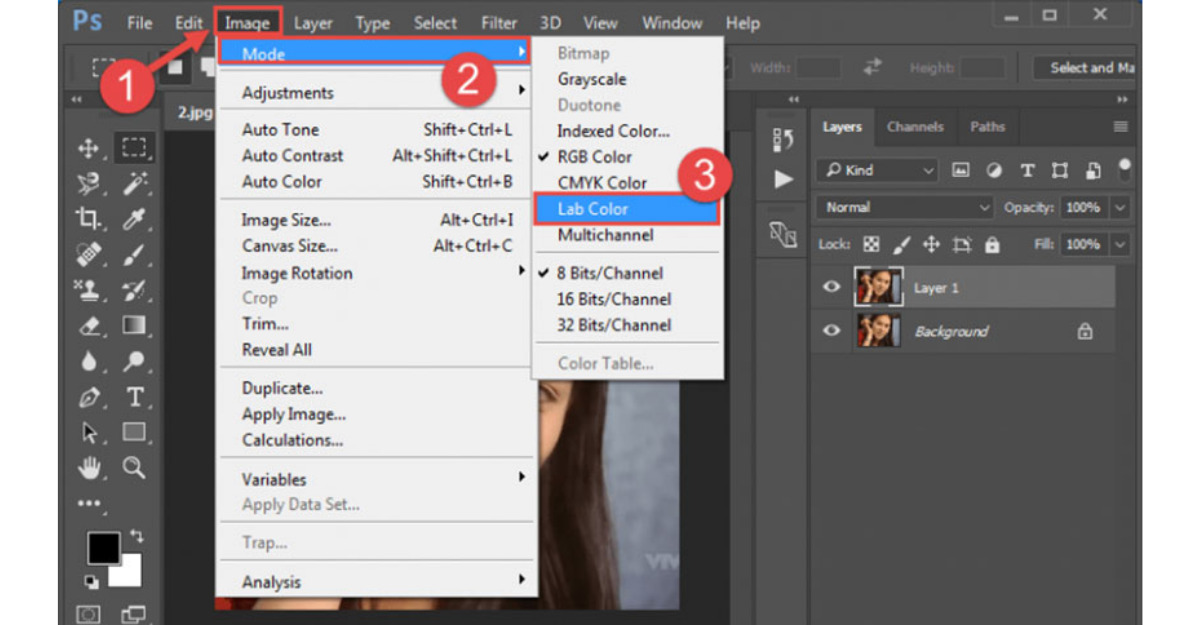Open the History panel icon
The width and height of the screenshot is (1200, 625).
784,141
